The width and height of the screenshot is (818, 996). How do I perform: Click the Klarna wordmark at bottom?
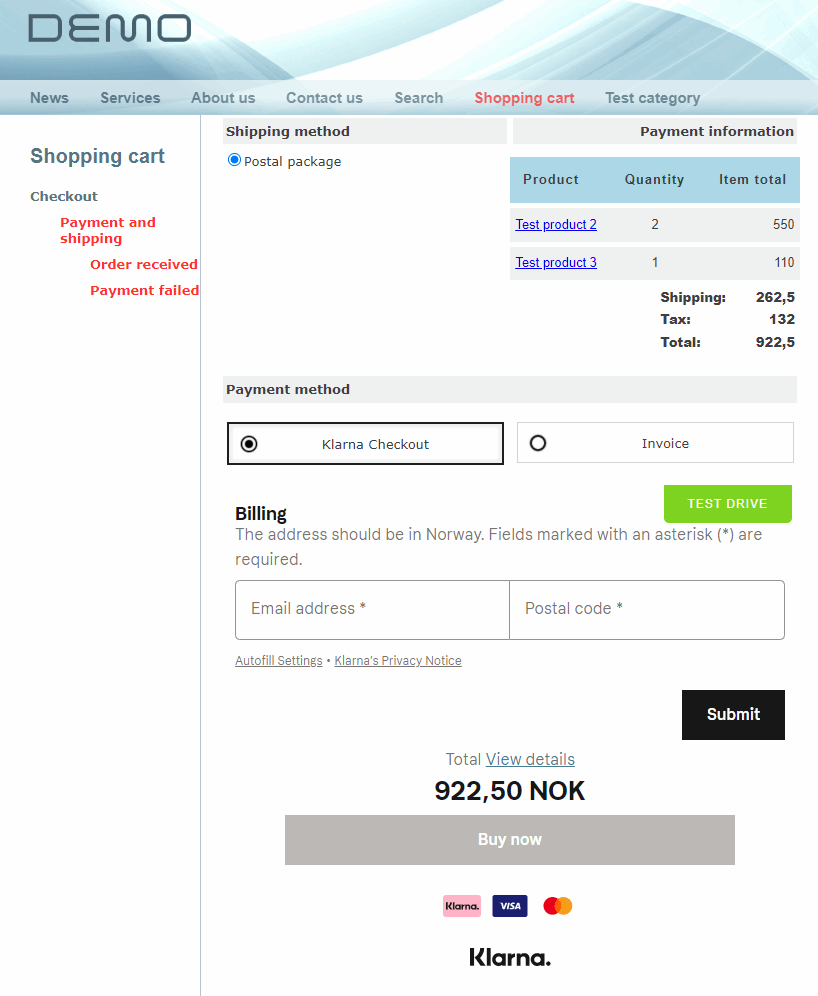click(510, 958)
